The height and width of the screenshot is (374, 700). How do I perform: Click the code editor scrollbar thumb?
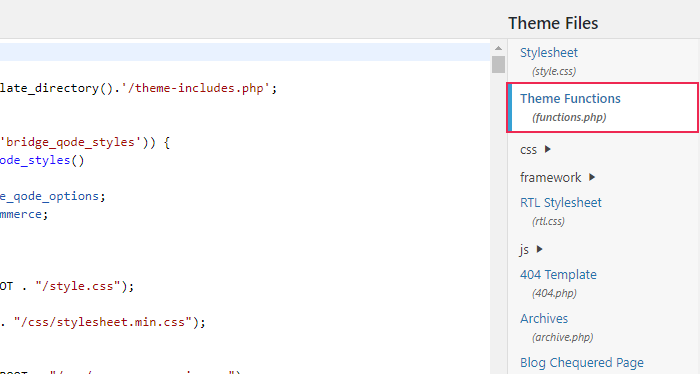click(498, 64)
